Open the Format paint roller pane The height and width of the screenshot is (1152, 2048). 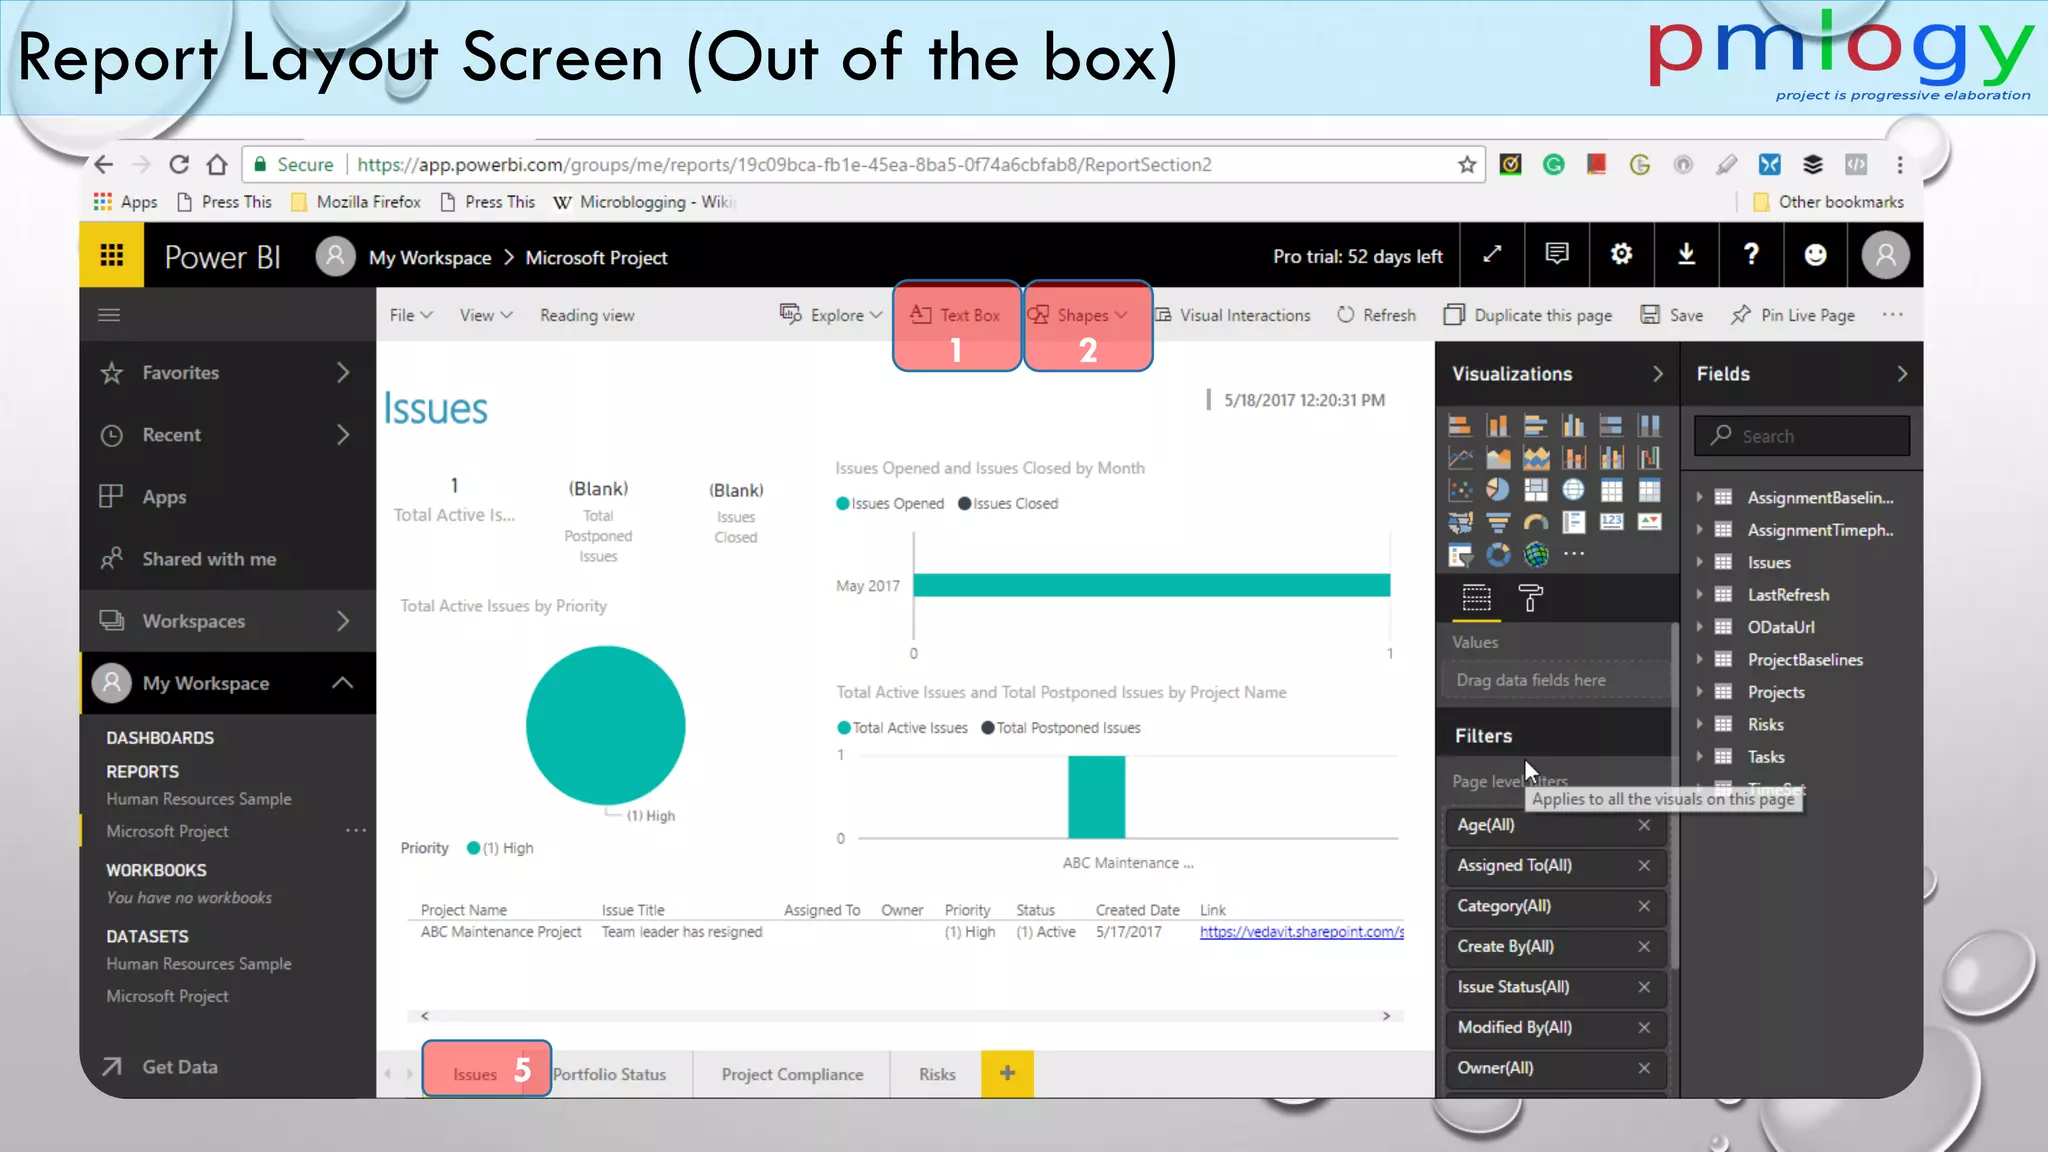click(1531, 598)
